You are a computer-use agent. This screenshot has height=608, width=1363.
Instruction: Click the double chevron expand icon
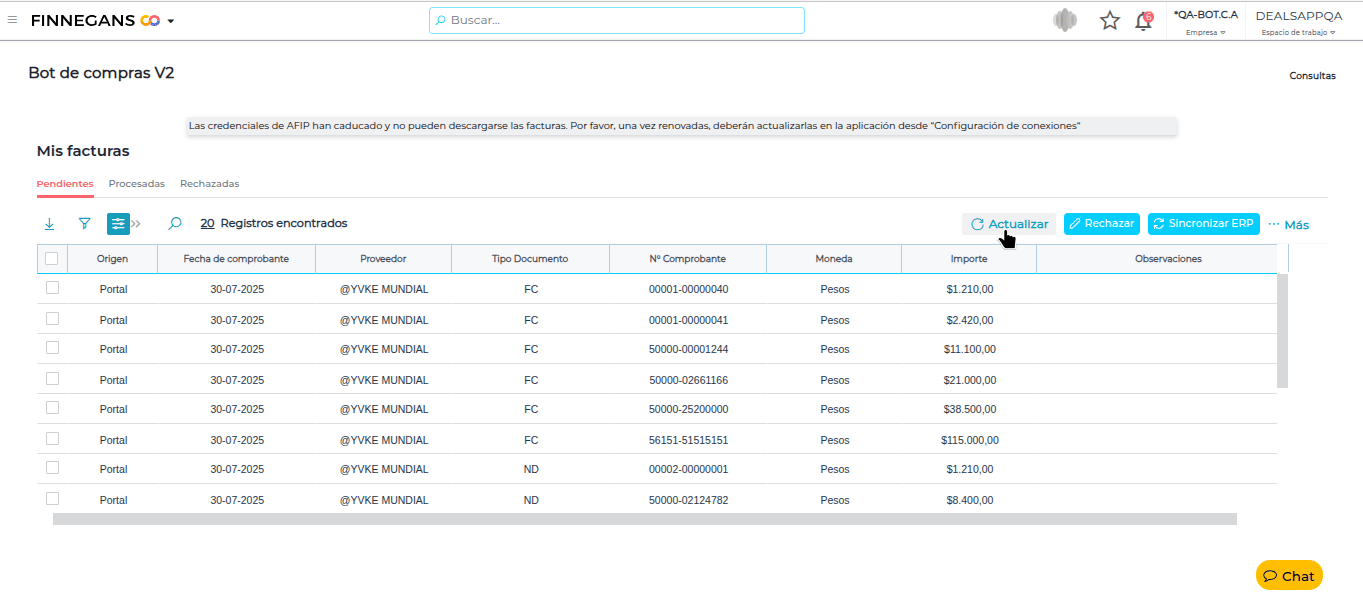click(x=137, y=224)
